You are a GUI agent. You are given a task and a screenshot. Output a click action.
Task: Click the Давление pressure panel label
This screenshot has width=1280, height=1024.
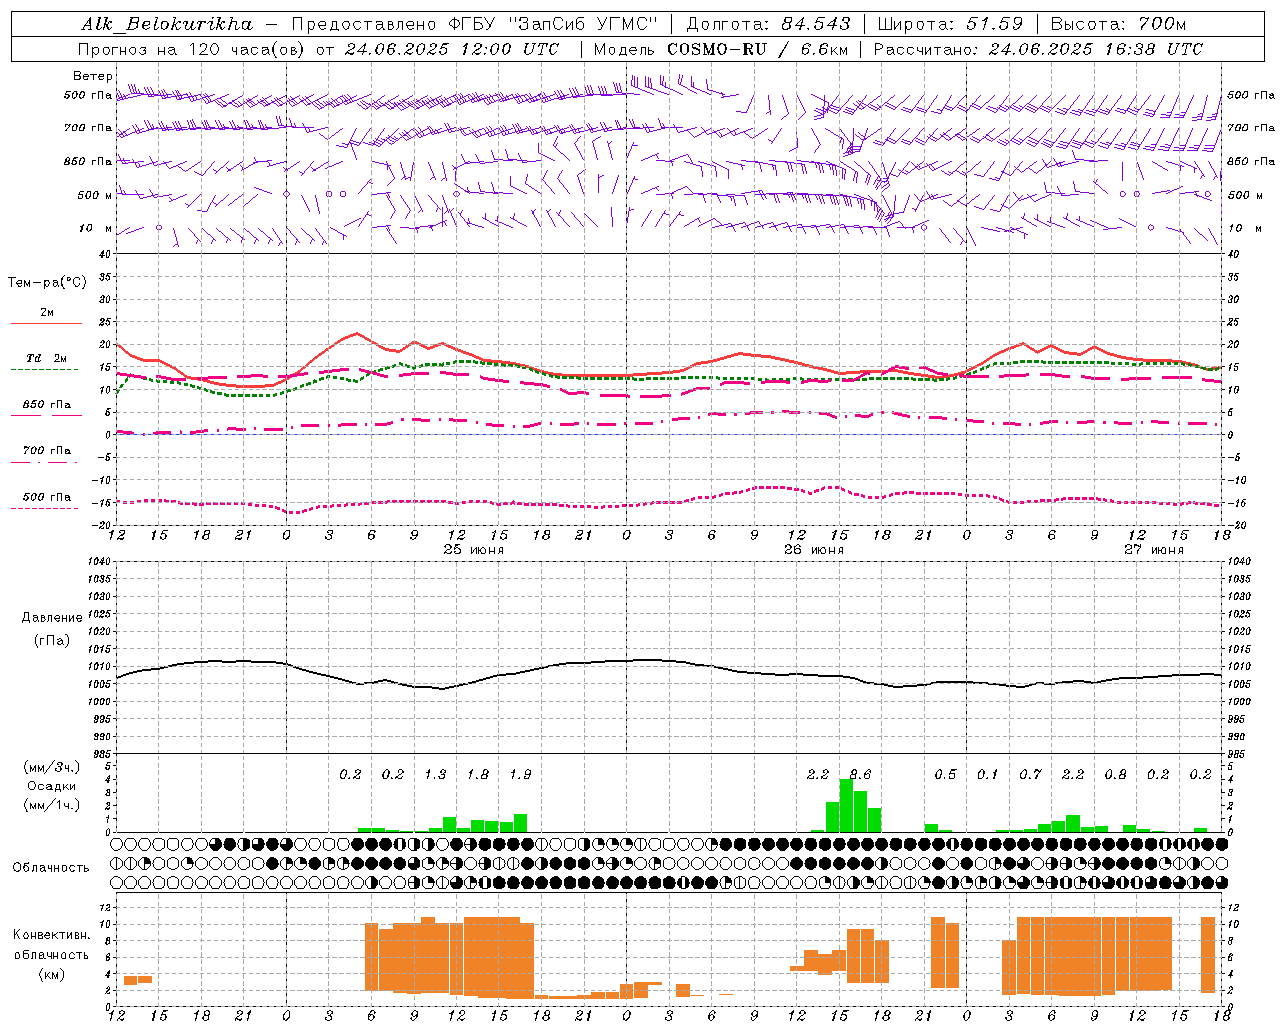[x=52, y=618]
